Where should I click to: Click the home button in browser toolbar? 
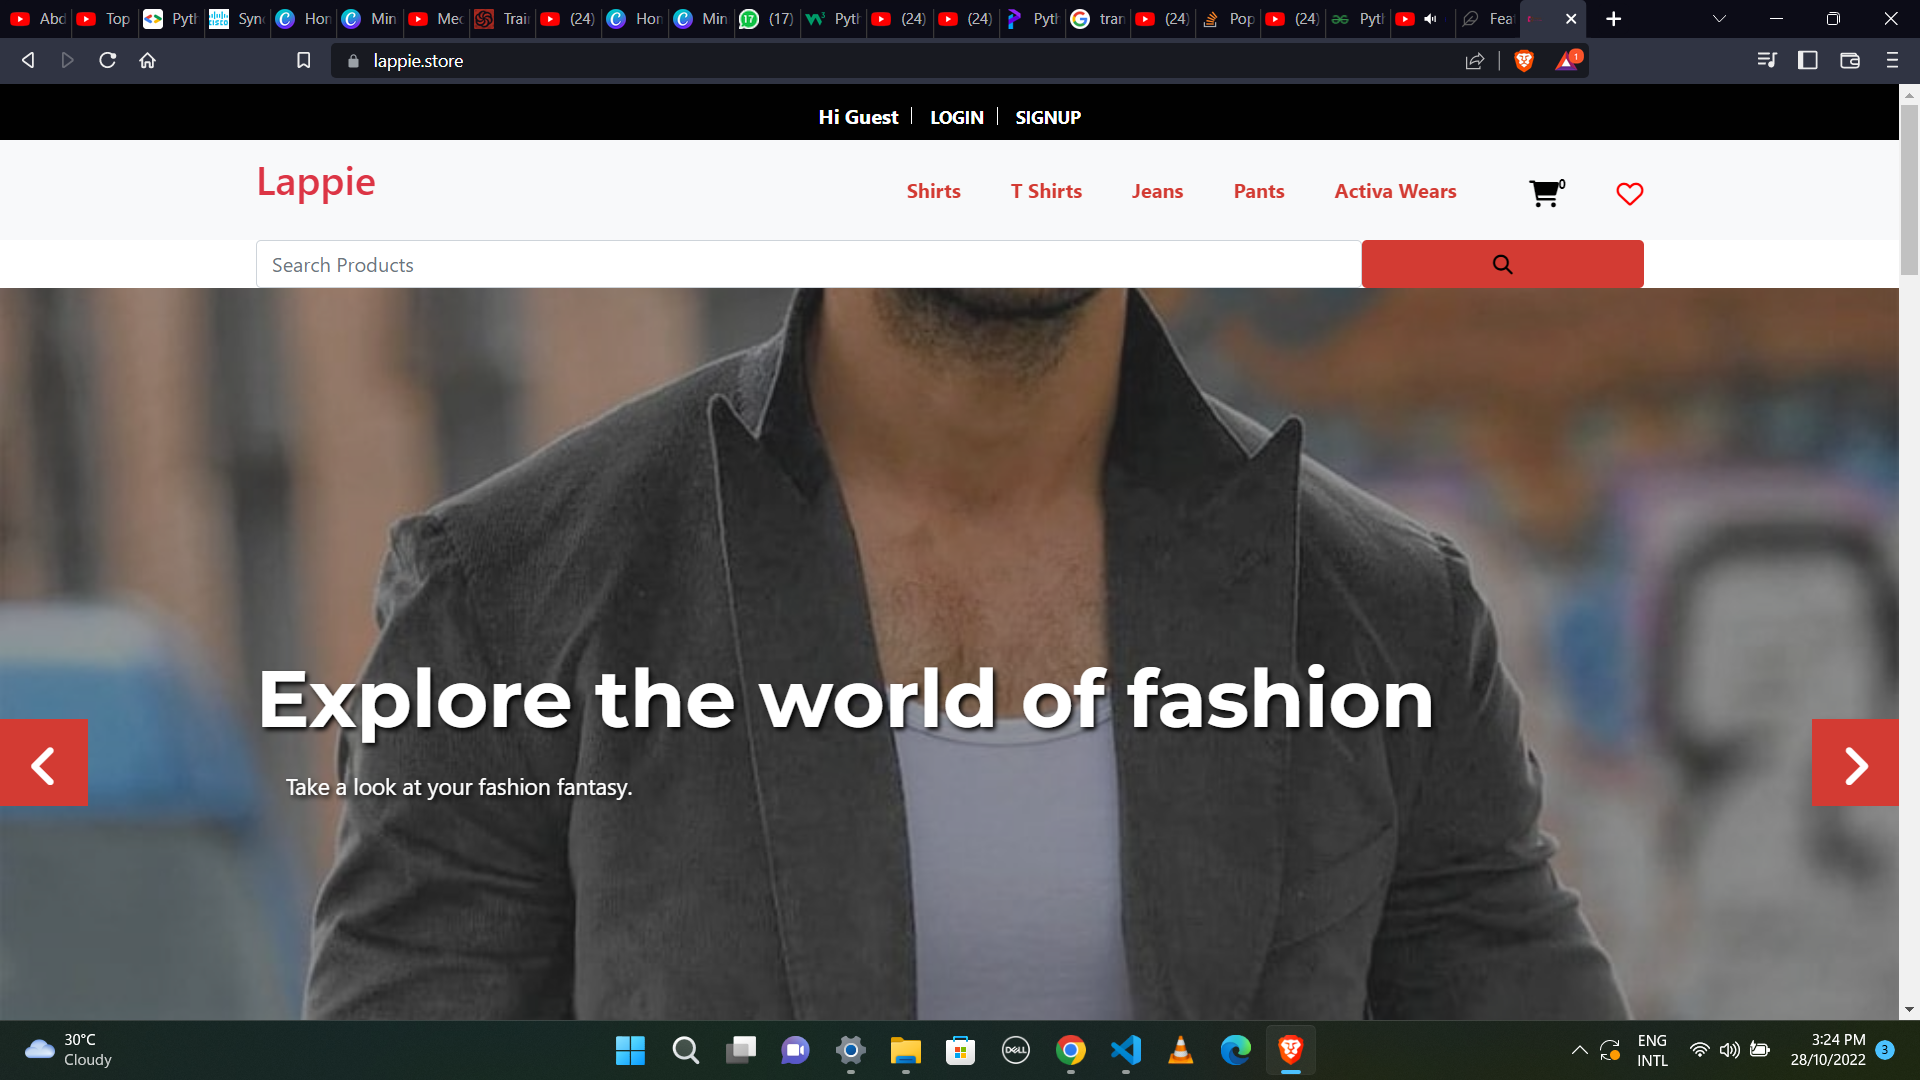[x=149, y=61]
